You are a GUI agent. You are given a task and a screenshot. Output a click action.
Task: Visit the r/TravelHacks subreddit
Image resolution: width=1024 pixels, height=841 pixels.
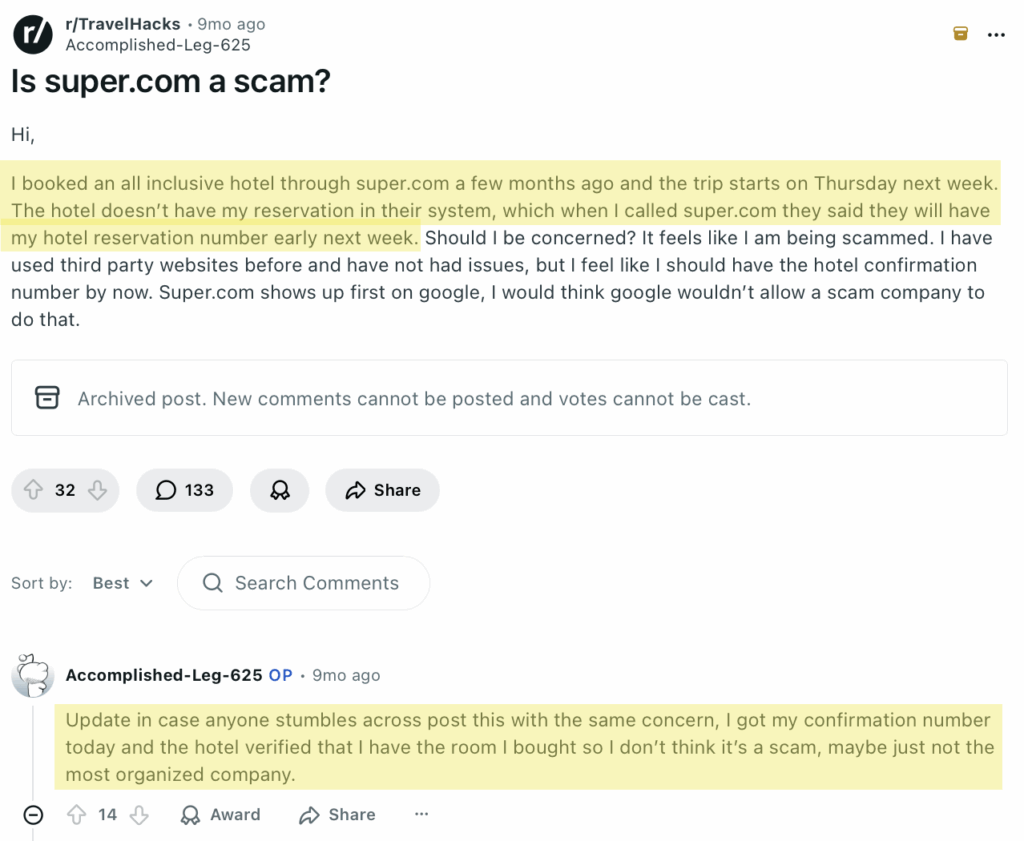coord(122,24)
